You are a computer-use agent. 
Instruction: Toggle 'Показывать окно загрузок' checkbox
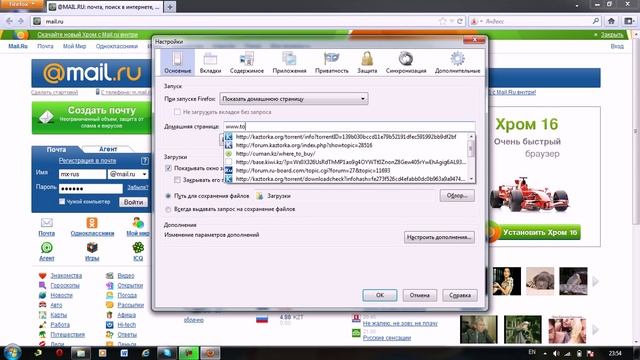168,168
